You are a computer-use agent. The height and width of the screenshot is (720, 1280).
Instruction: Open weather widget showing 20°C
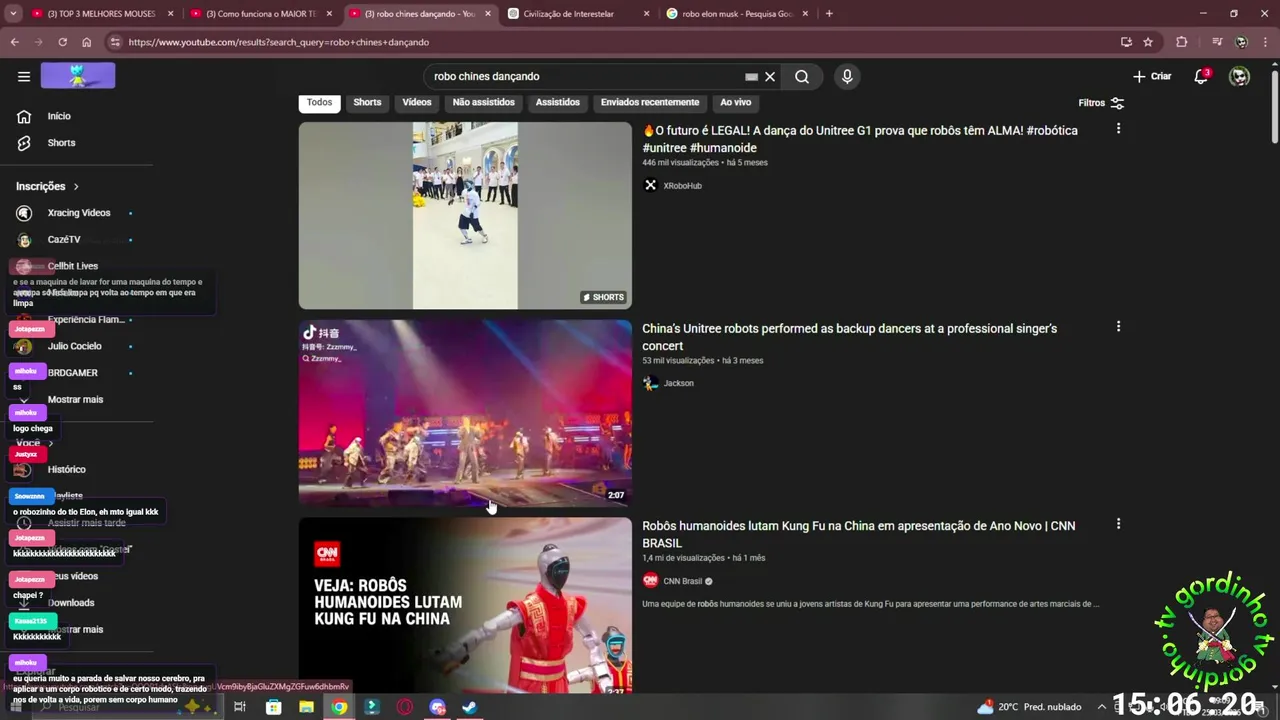[1030, 707]
